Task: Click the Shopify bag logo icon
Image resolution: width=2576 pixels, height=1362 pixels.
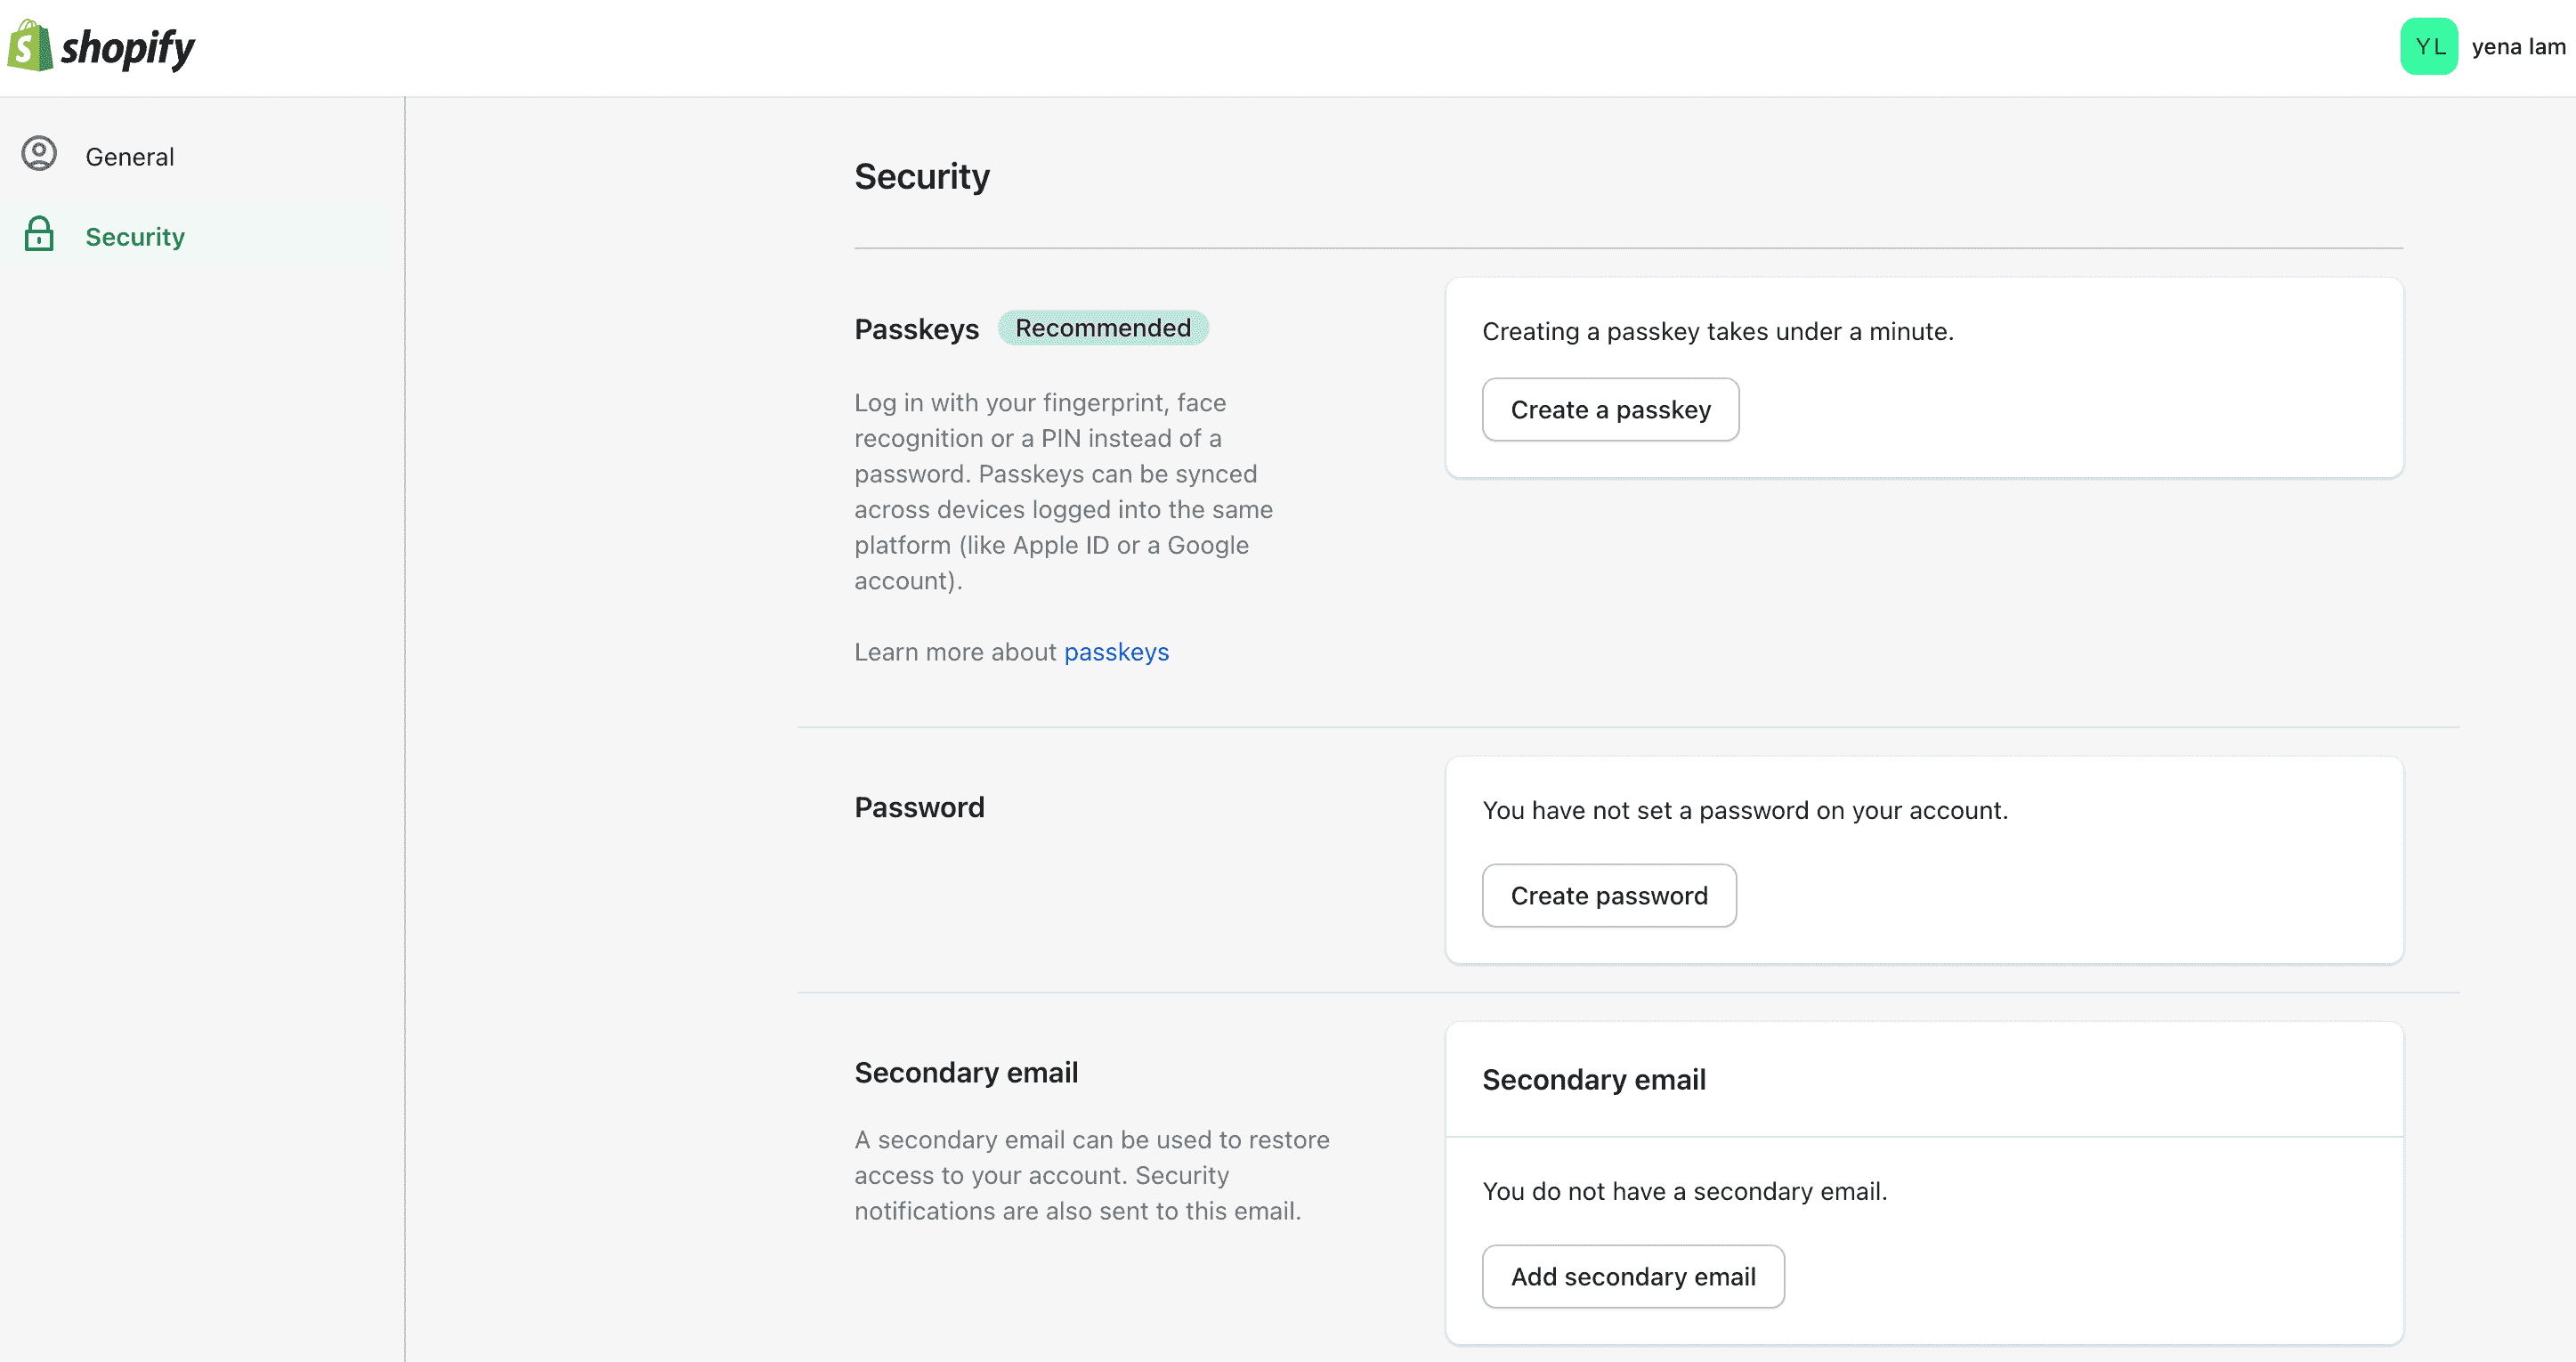Action: tap(30, 46)
